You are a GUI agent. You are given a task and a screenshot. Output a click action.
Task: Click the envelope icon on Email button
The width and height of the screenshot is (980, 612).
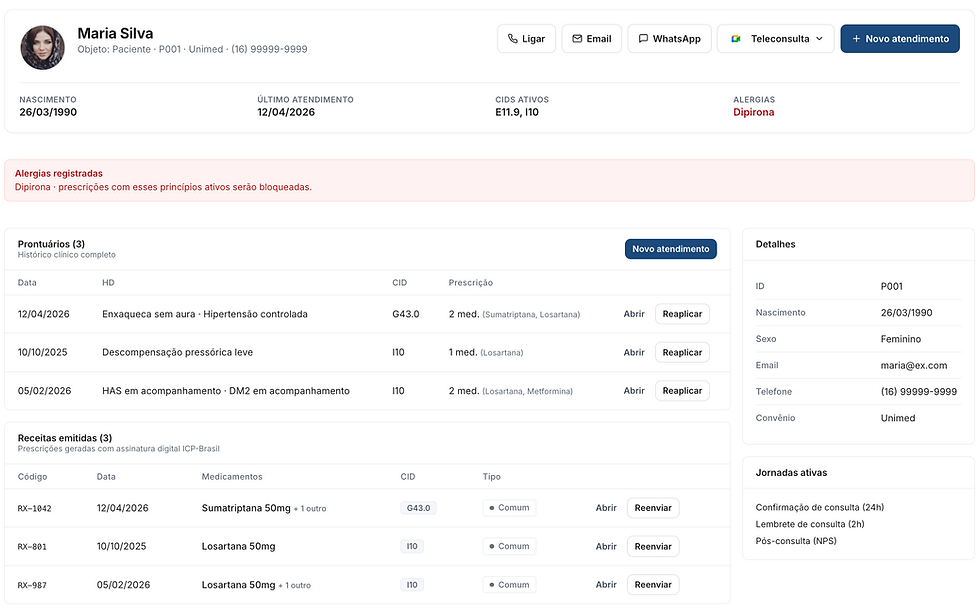(x=577, y=39)
